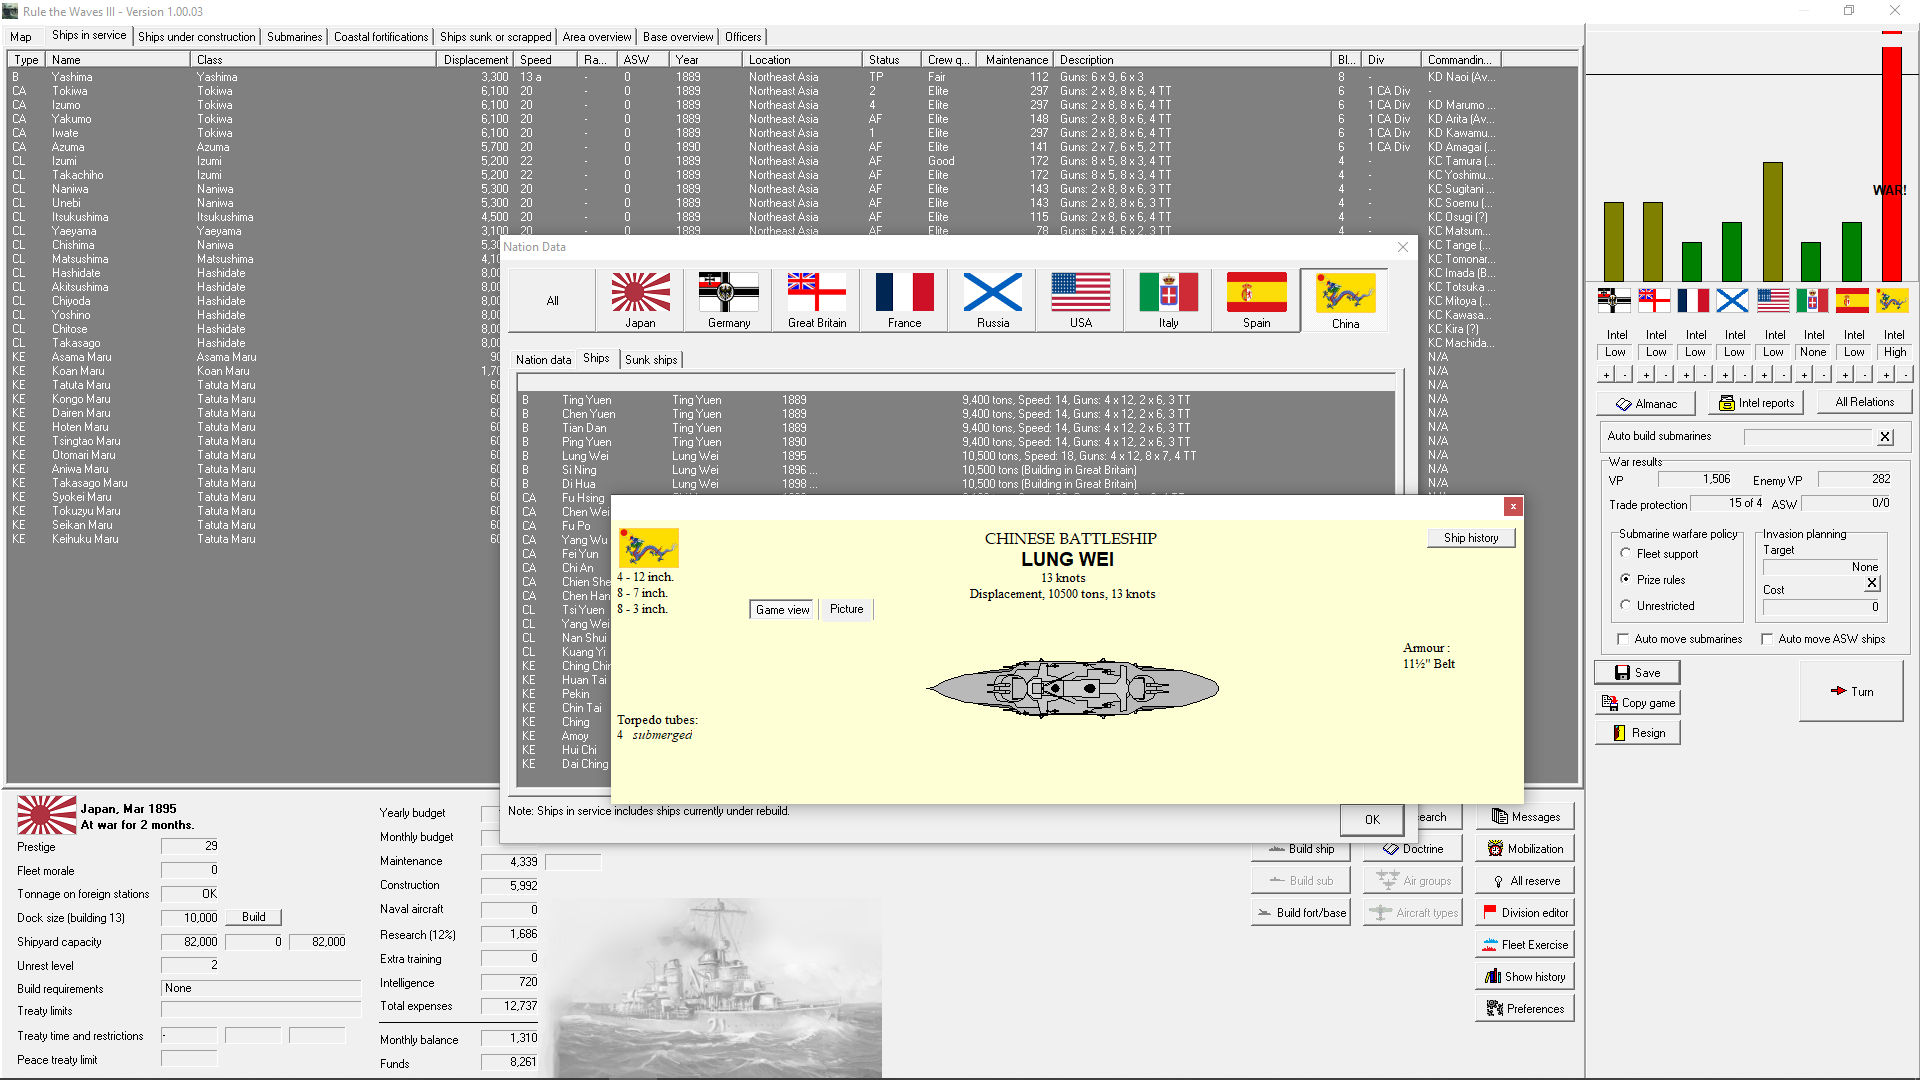Screen dimensions: 1920x1080
Task: Close the Lung Wei ship window
Action: click(x=1513, y=507)
